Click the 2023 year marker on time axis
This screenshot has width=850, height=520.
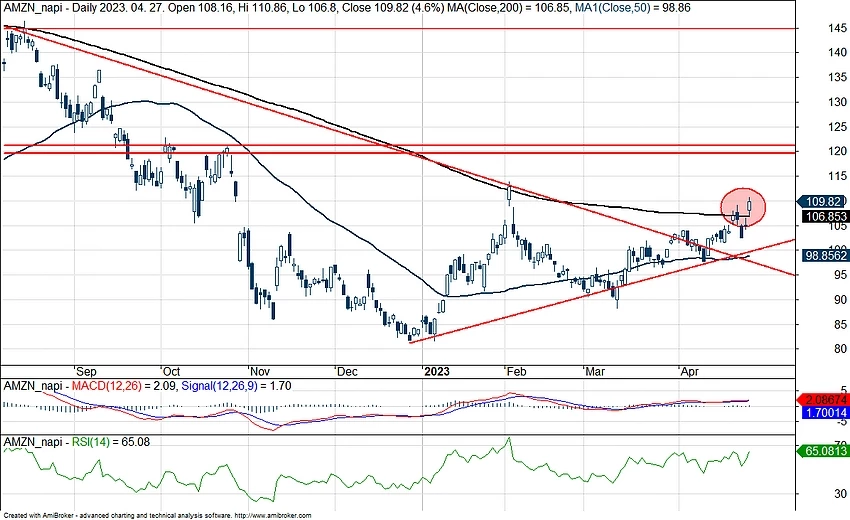[x=436, y=370]
